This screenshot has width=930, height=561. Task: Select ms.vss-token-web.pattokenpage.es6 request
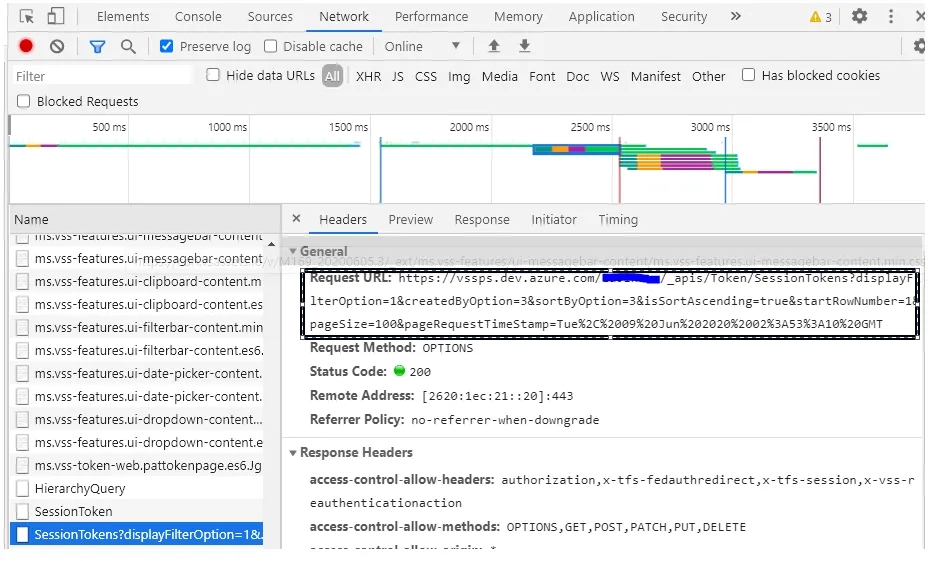(136, 466)
